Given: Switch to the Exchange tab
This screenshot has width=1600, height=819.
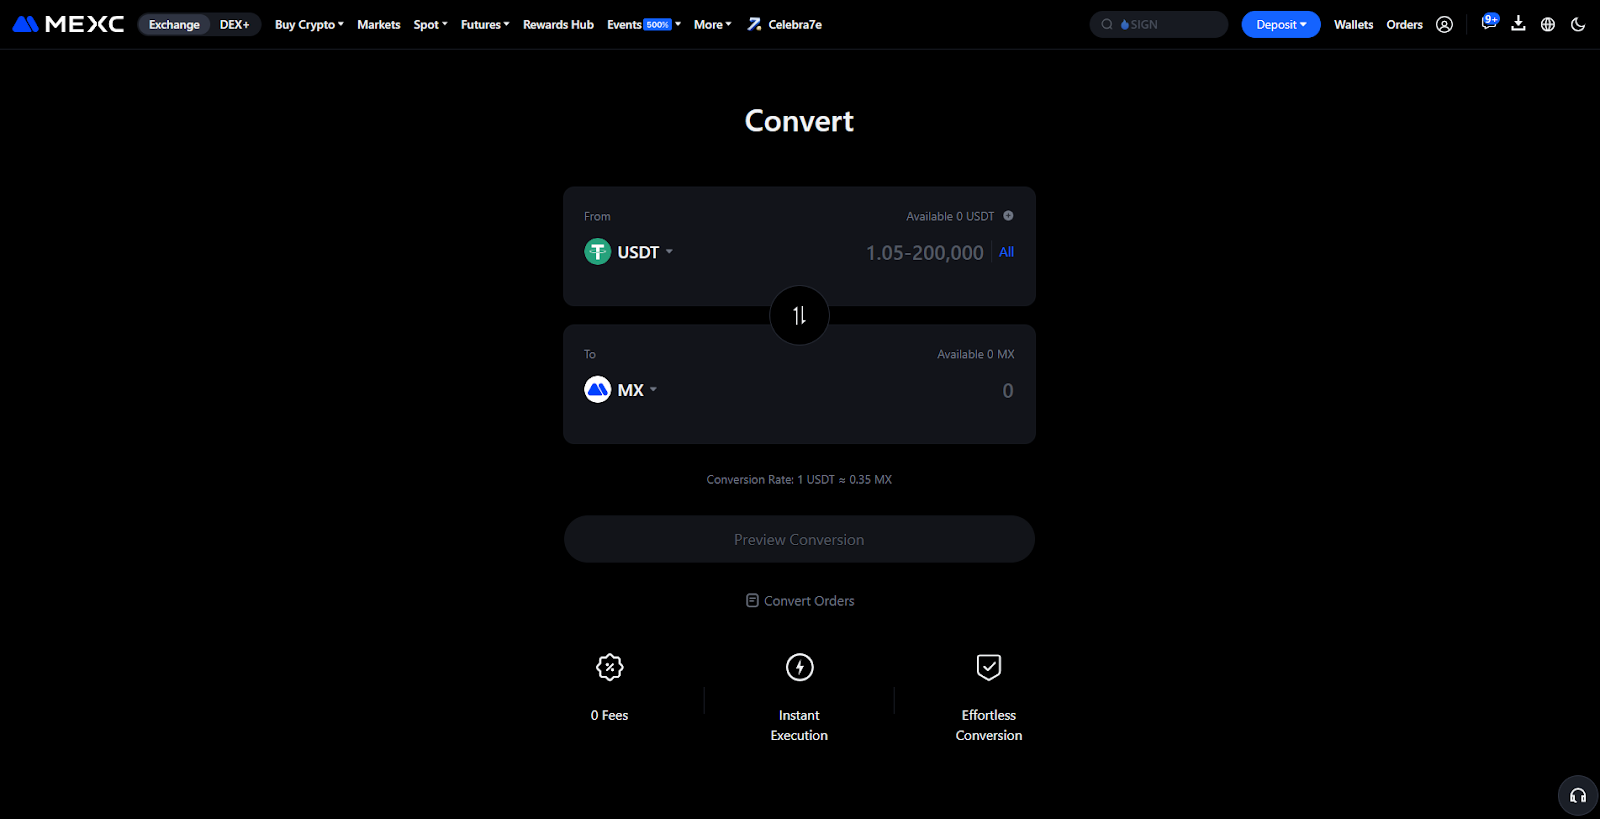Looking at the screenshot, I should click(x=174, y=24).
